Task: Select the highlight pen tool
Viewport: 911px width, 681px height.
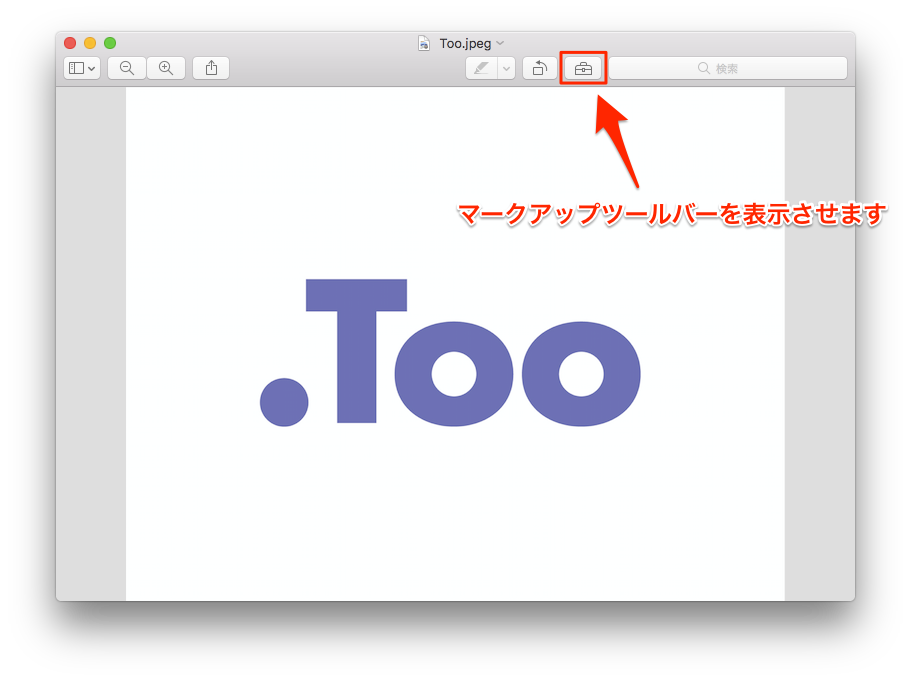Action: coord(482,68)
